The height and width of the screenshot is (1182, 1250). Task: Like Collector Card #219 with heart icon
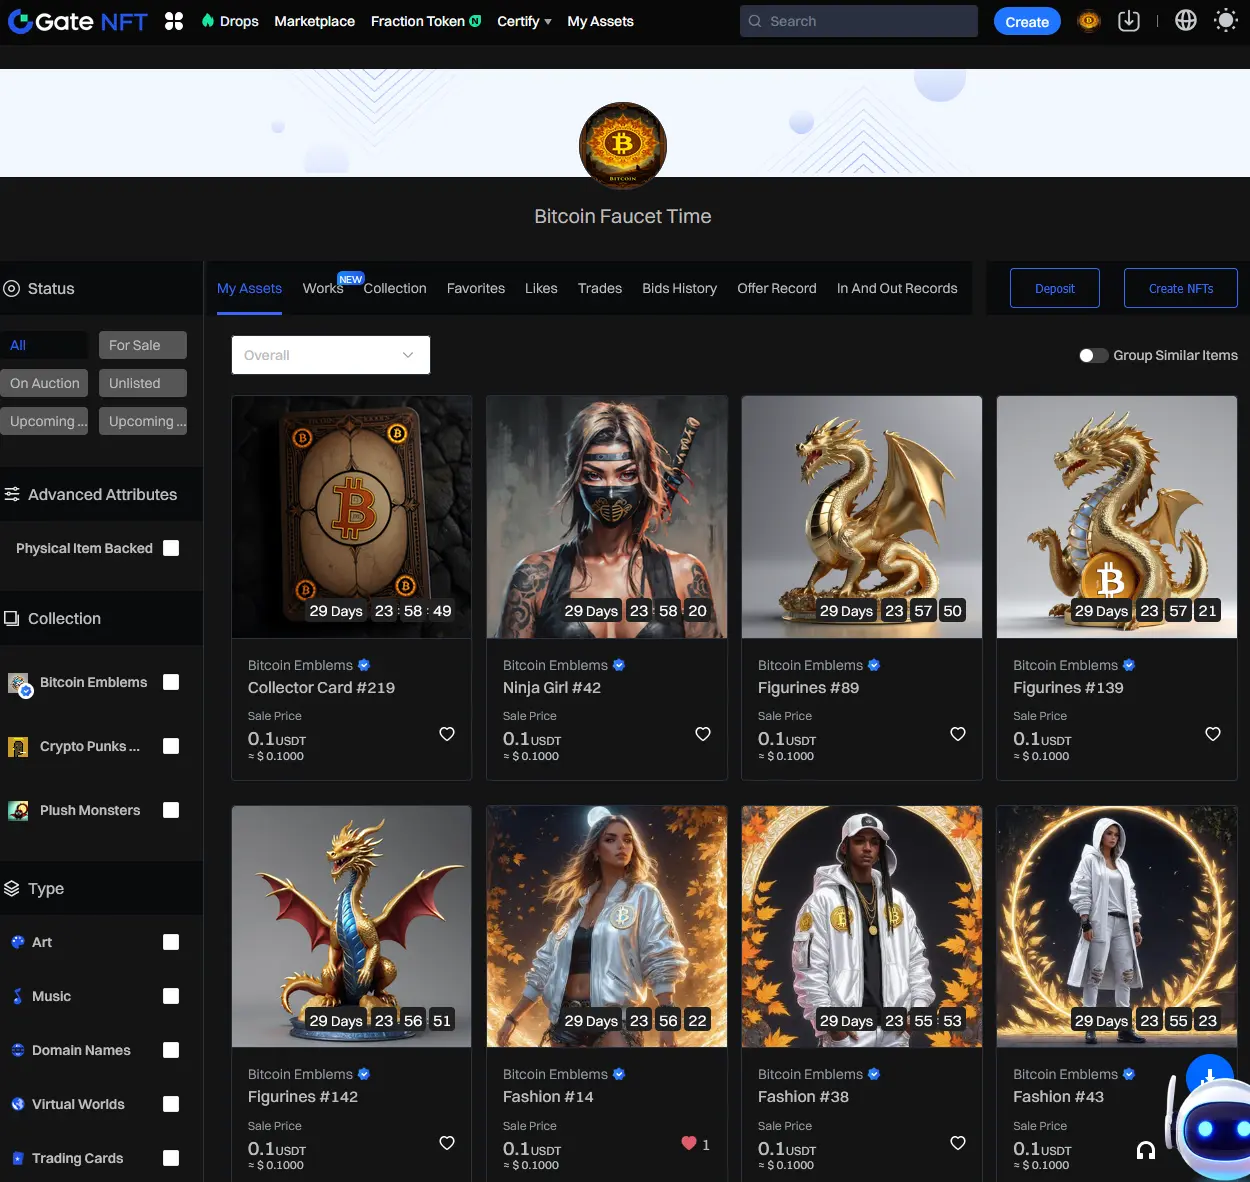click(447, 734)
